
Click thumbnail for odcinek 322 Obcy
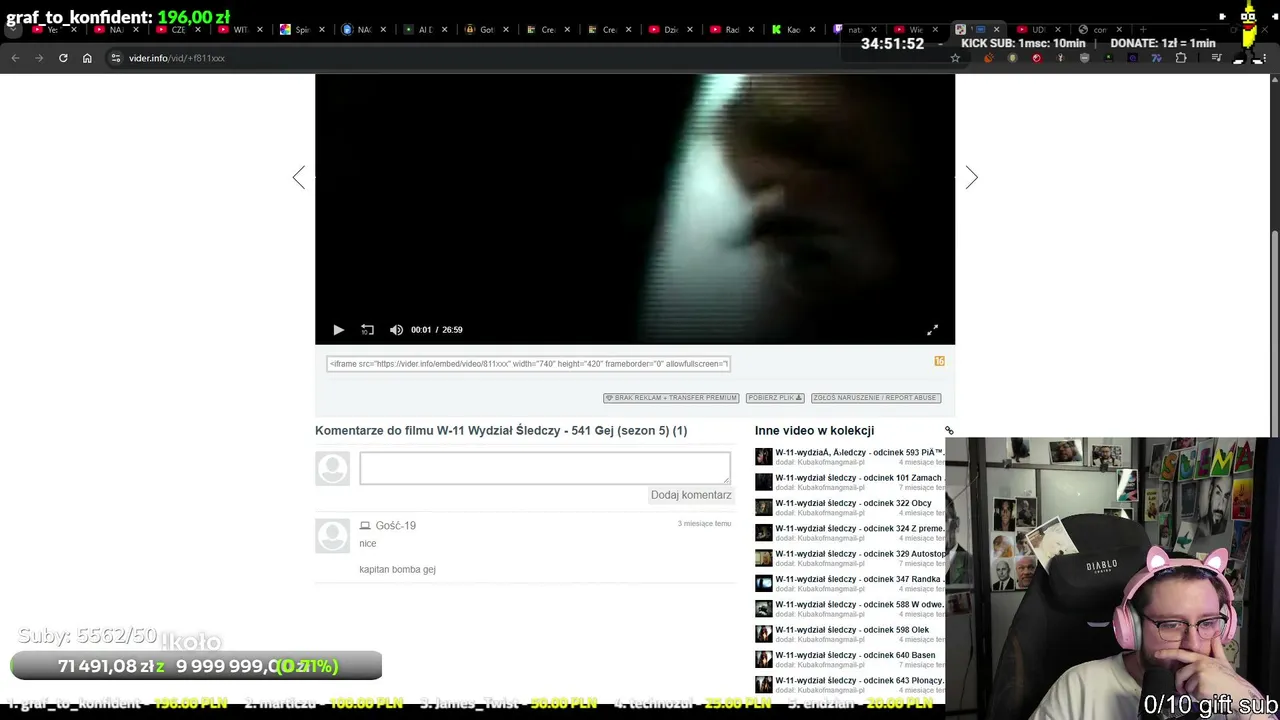pos(763,507)
